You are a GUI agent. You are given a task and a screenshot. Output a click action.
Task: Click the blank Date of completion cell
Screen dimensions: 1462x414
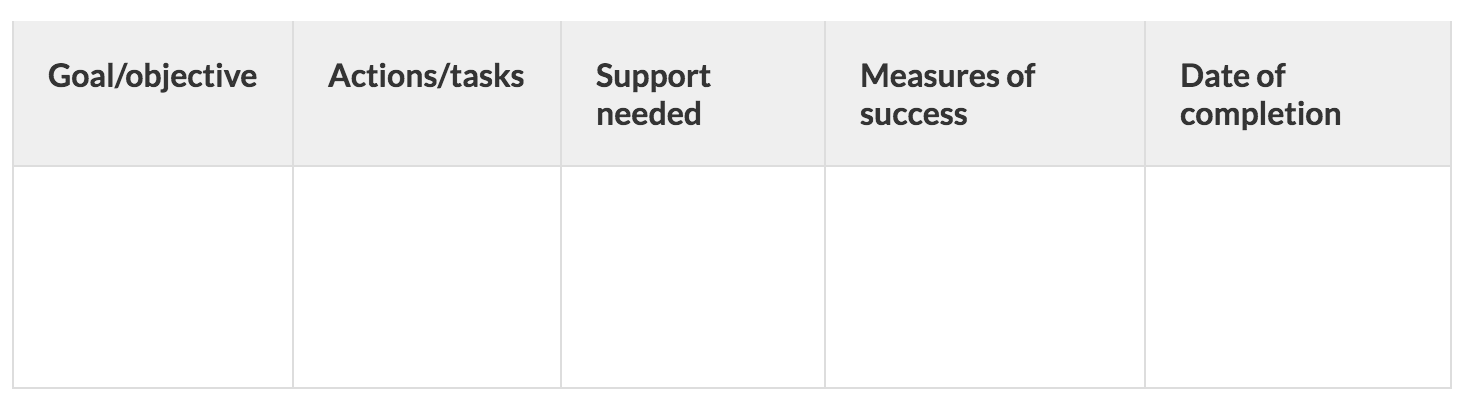click(1297, 276)
